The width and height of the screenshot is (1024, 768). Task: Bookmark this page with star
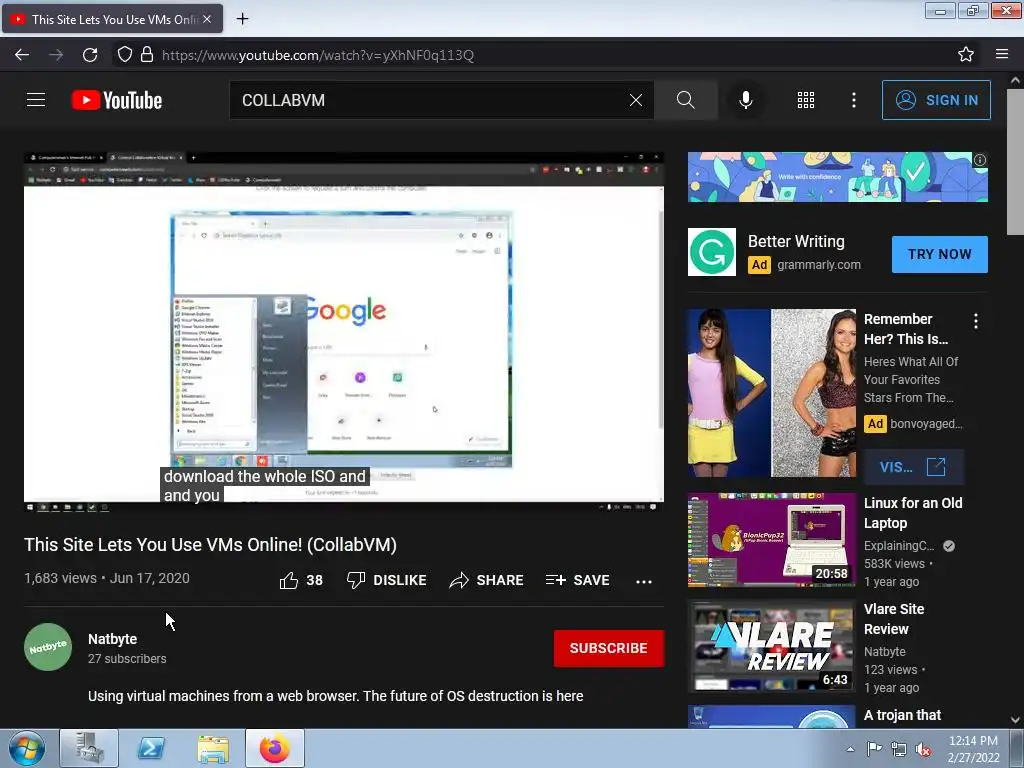[966, 55]
